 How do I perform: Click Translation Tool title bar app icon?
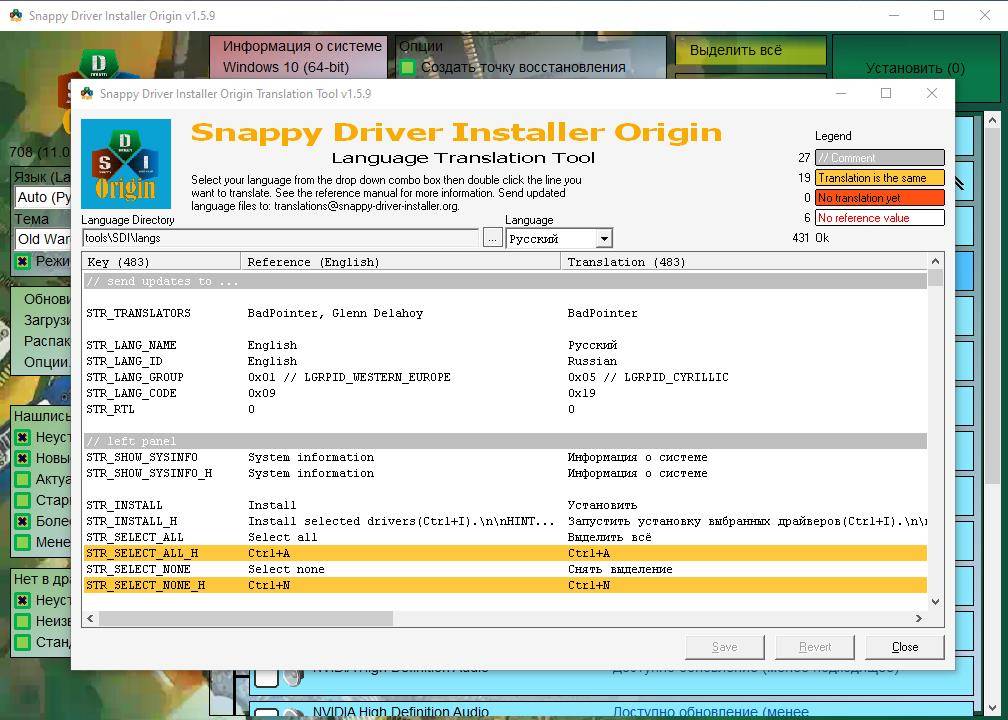87,94
